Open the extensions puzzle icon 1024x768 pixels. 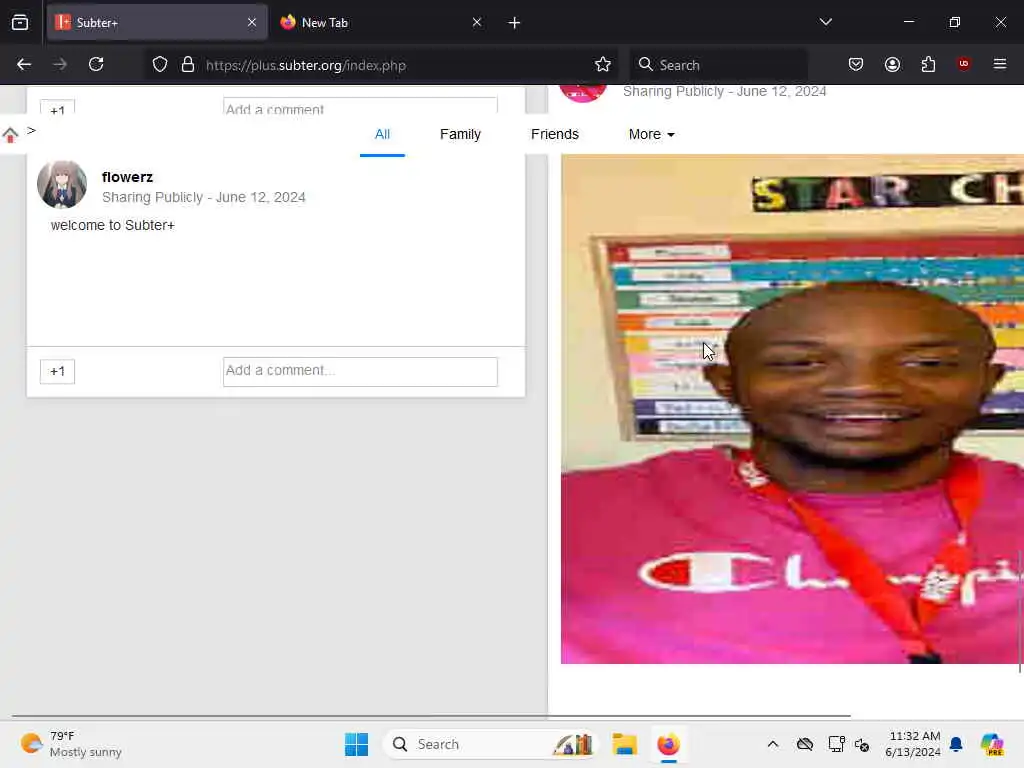tap(928, 64)
